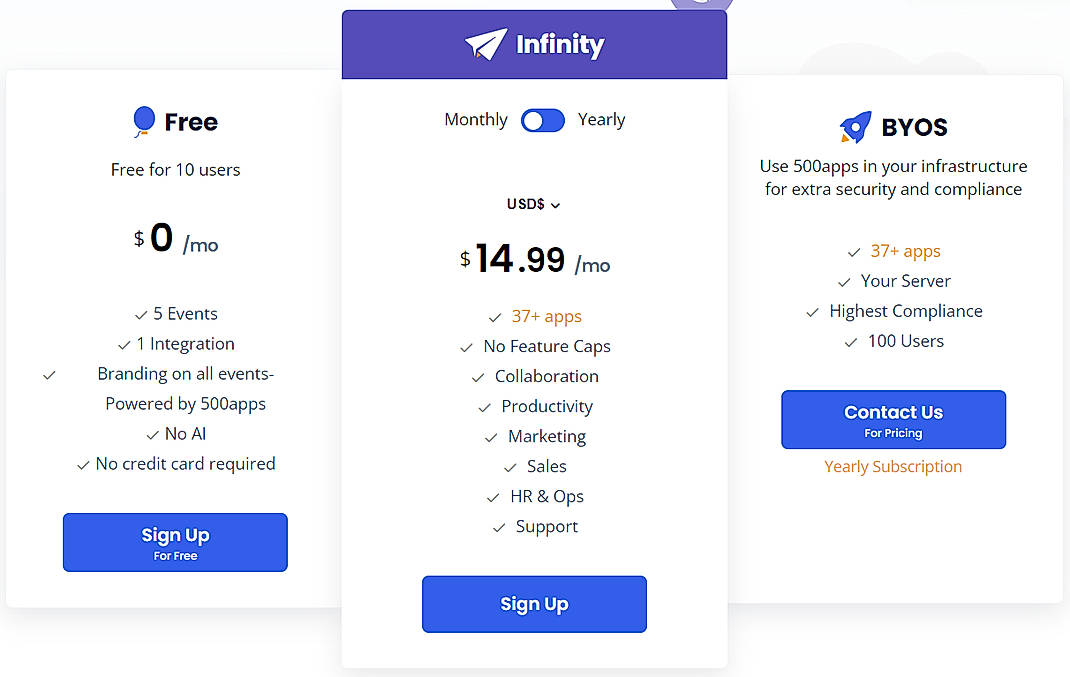Toggle billing from Yearly to Monthly
This screenshot has height=677, width=1070.
[x=543, y=120]
